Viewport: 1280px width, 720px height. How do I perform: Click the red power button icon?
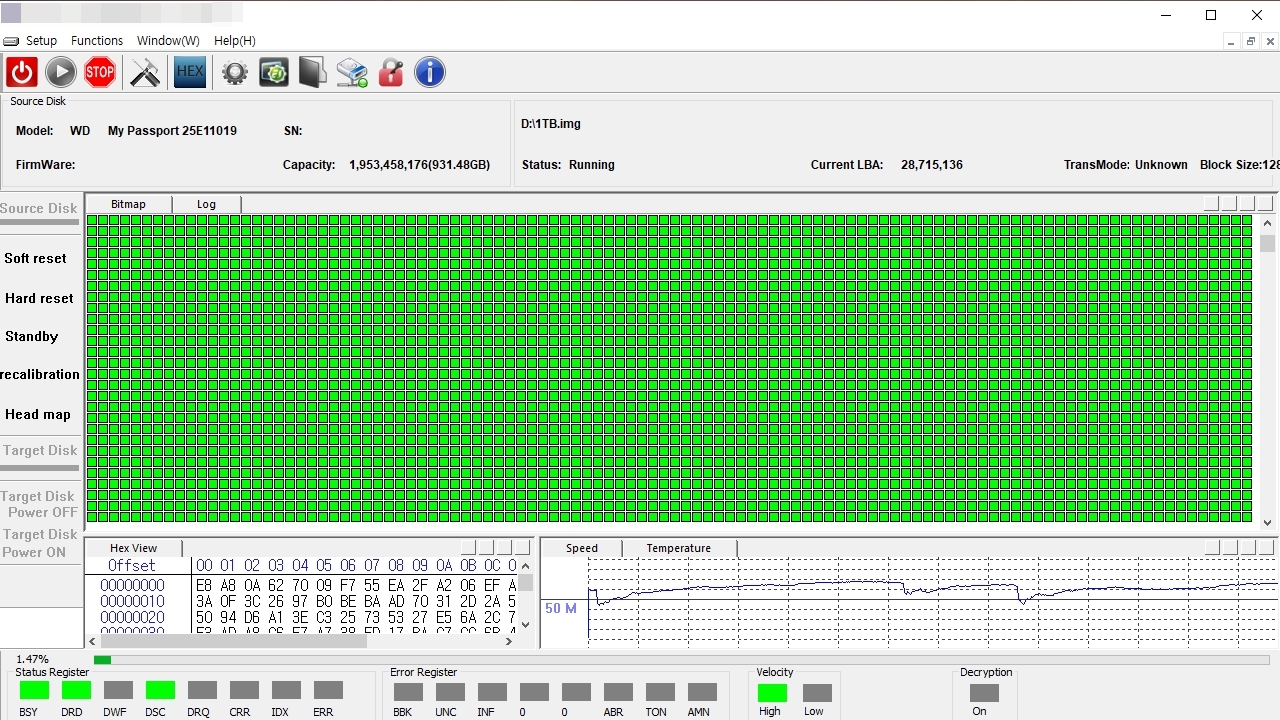(22, 72)
